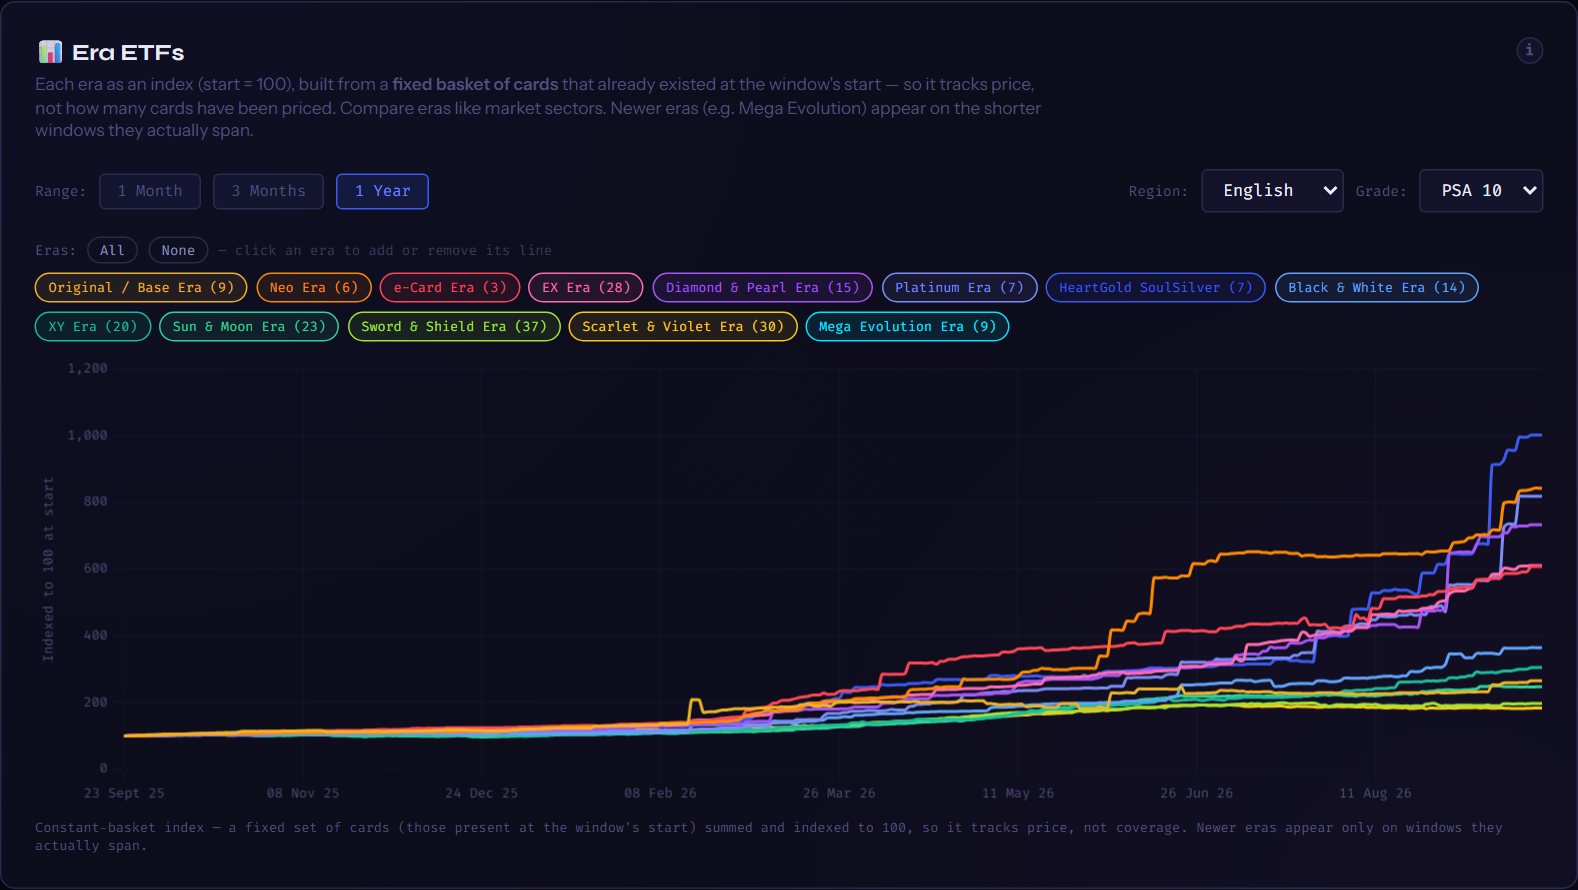
Task: Toggle the Diamond & Pearl Era (15) line
Action: pyautogui.click(x=762, y=287)
